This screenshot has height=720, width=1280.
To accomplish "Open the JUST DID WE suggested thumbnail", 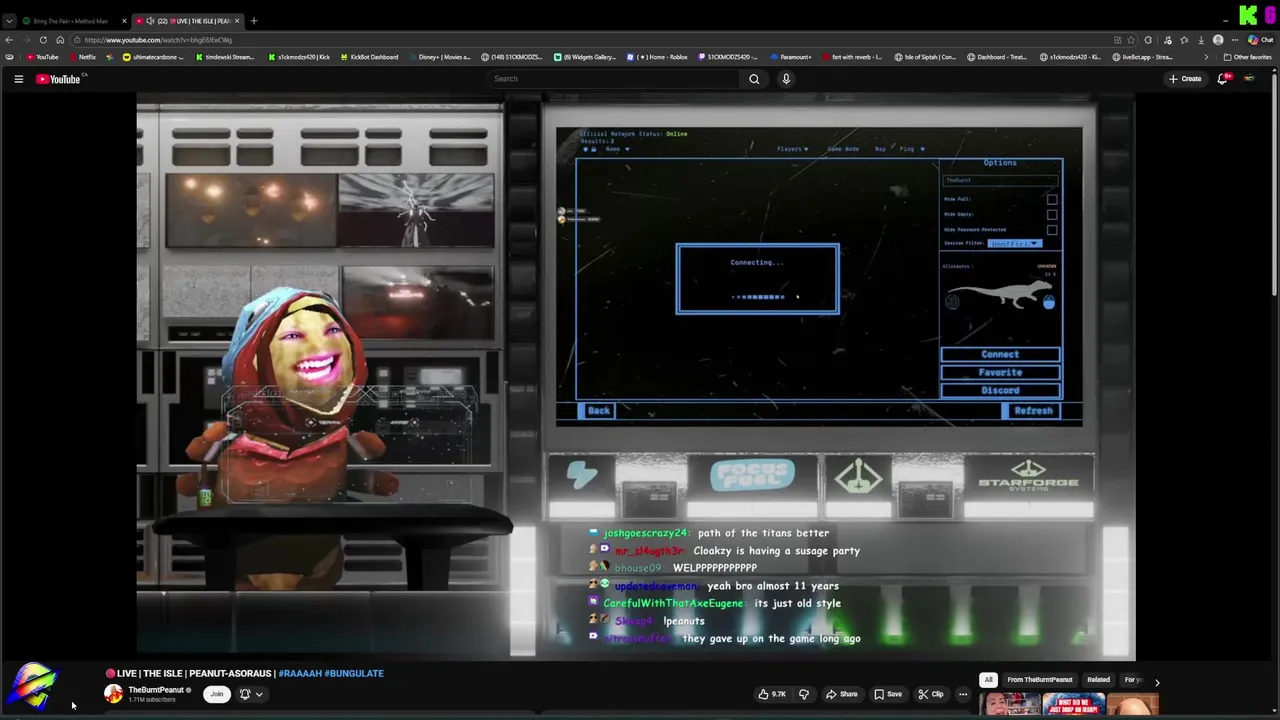I will 1073,705.
